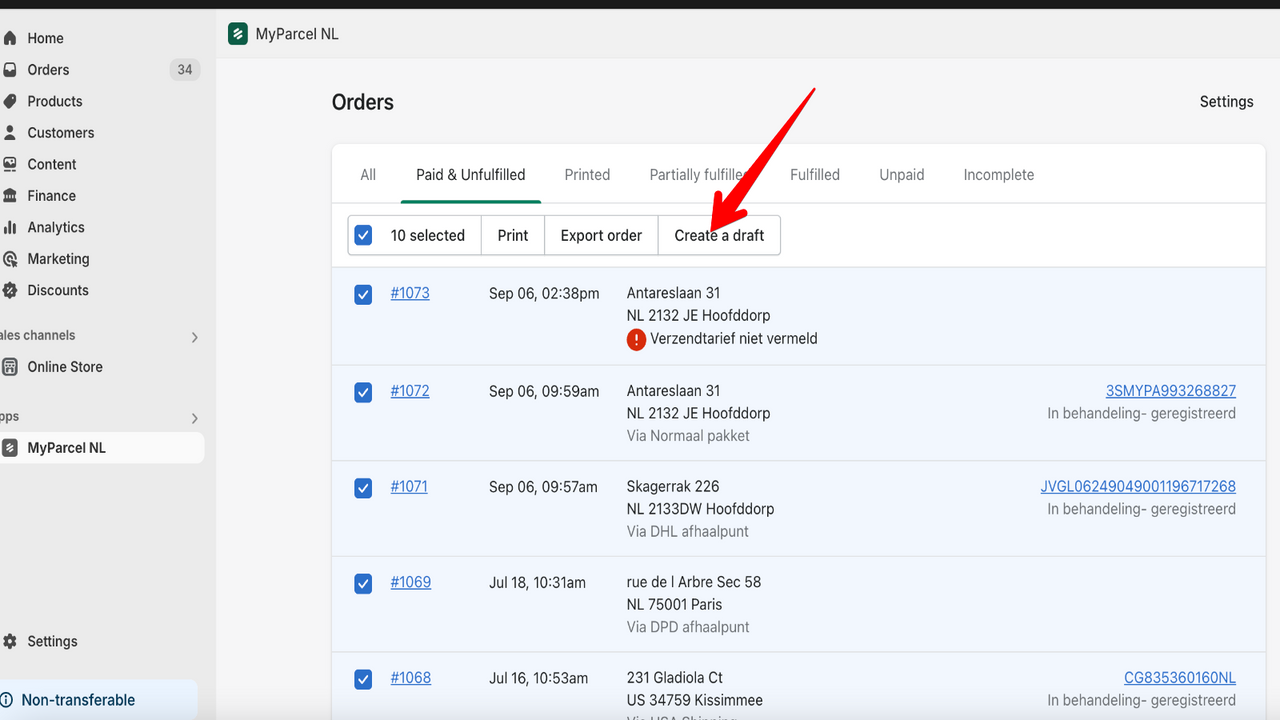This screenshot has width=1280, height=720.
Task: Uncheck order #1068 checkbox
Action: click(363, 679)
